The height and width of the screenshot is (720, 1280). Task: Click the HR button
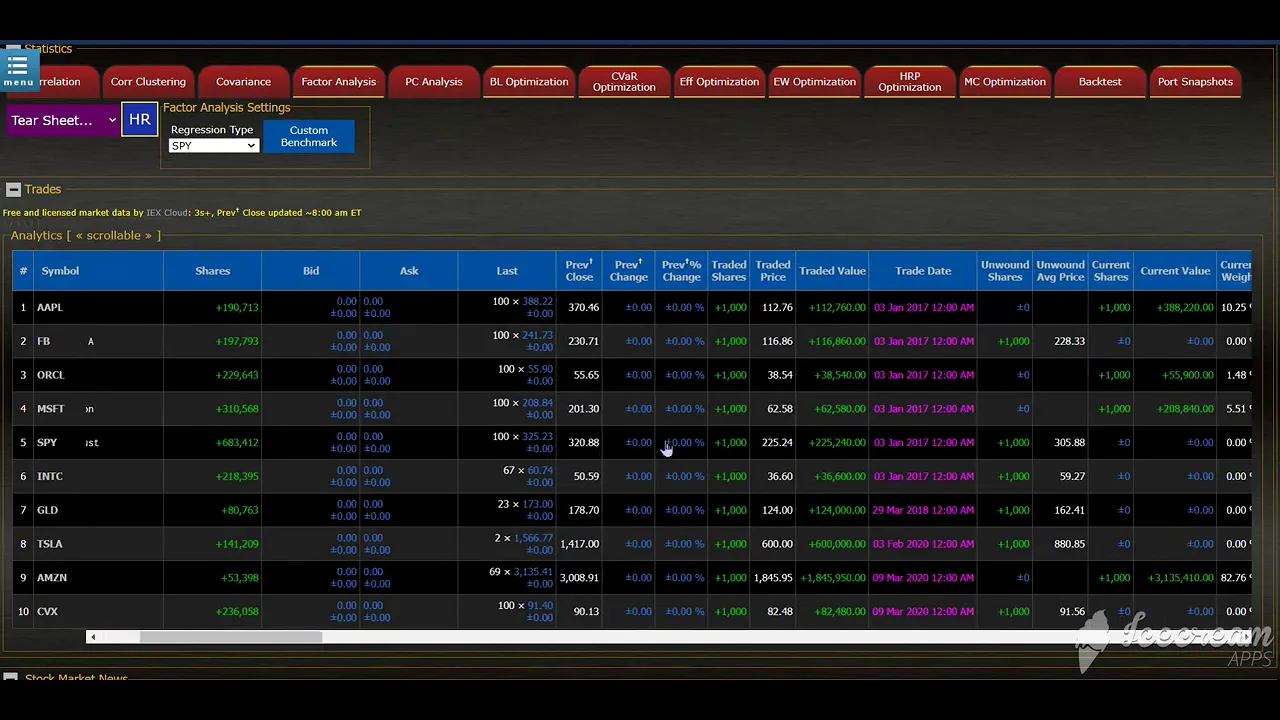(140, 119)
